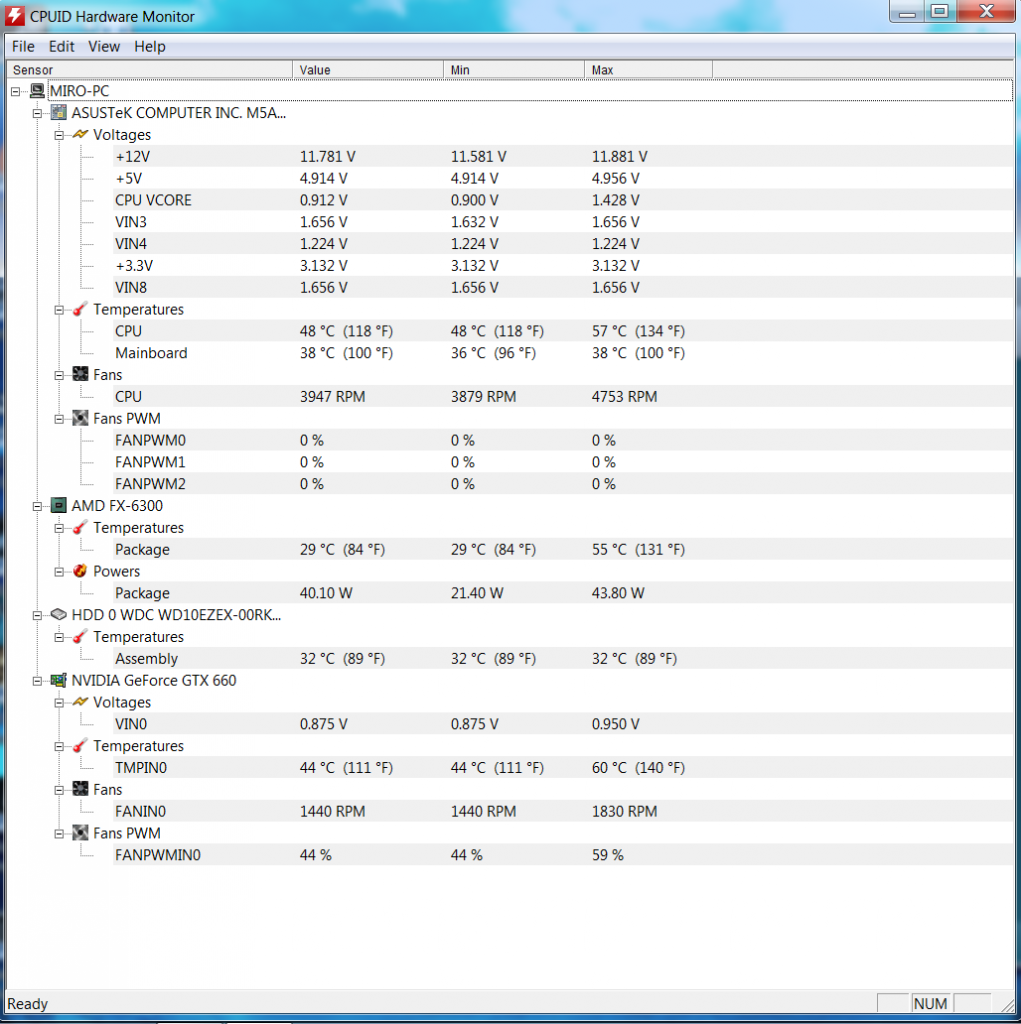Click the AMD FX-6300 processor chip icon
1021x1024 pixels.
pyautogui.click(x=59, y=505)
